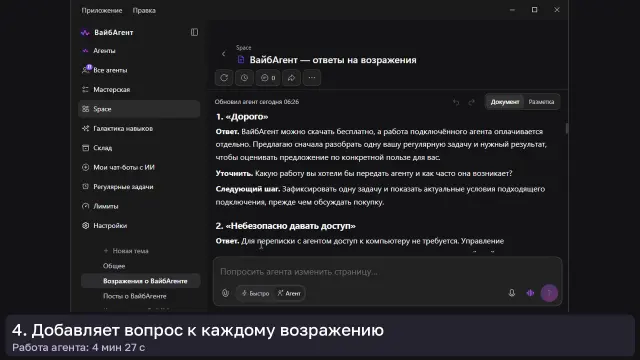Open the more options ellipsis

(312, 78)
